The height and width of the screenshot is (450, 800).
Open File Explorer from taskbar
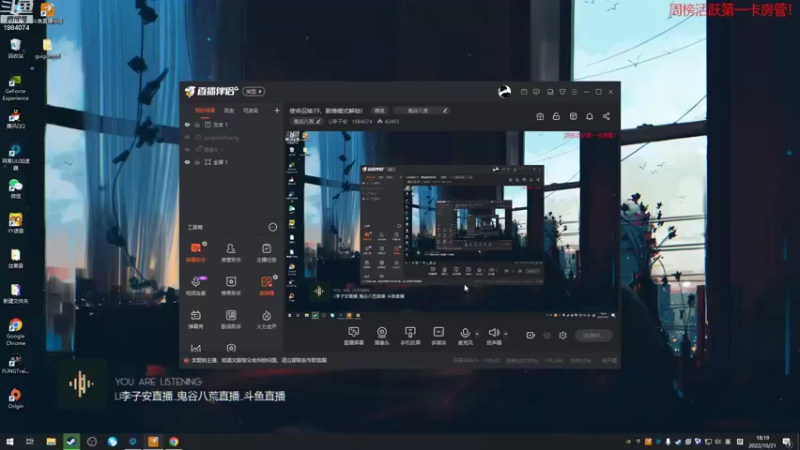(x=51, y=441)
